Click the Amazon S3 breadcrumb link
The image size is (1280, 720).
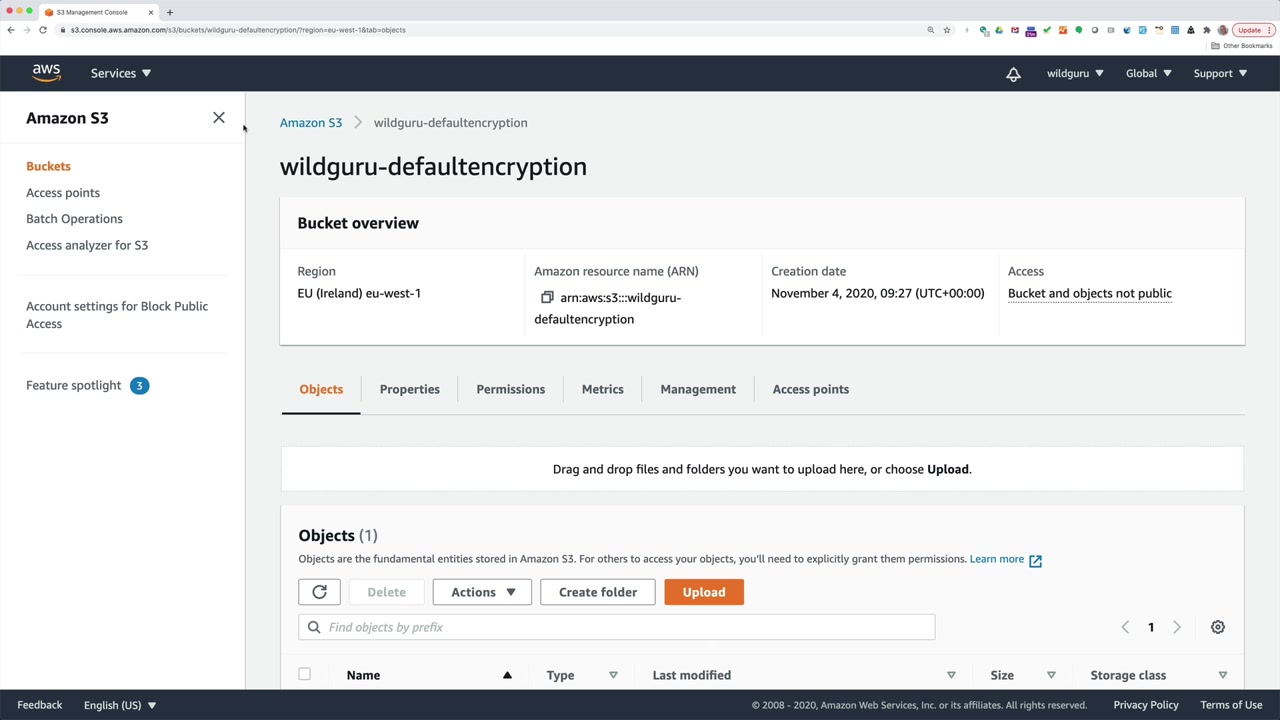click(x=311, y=122)
